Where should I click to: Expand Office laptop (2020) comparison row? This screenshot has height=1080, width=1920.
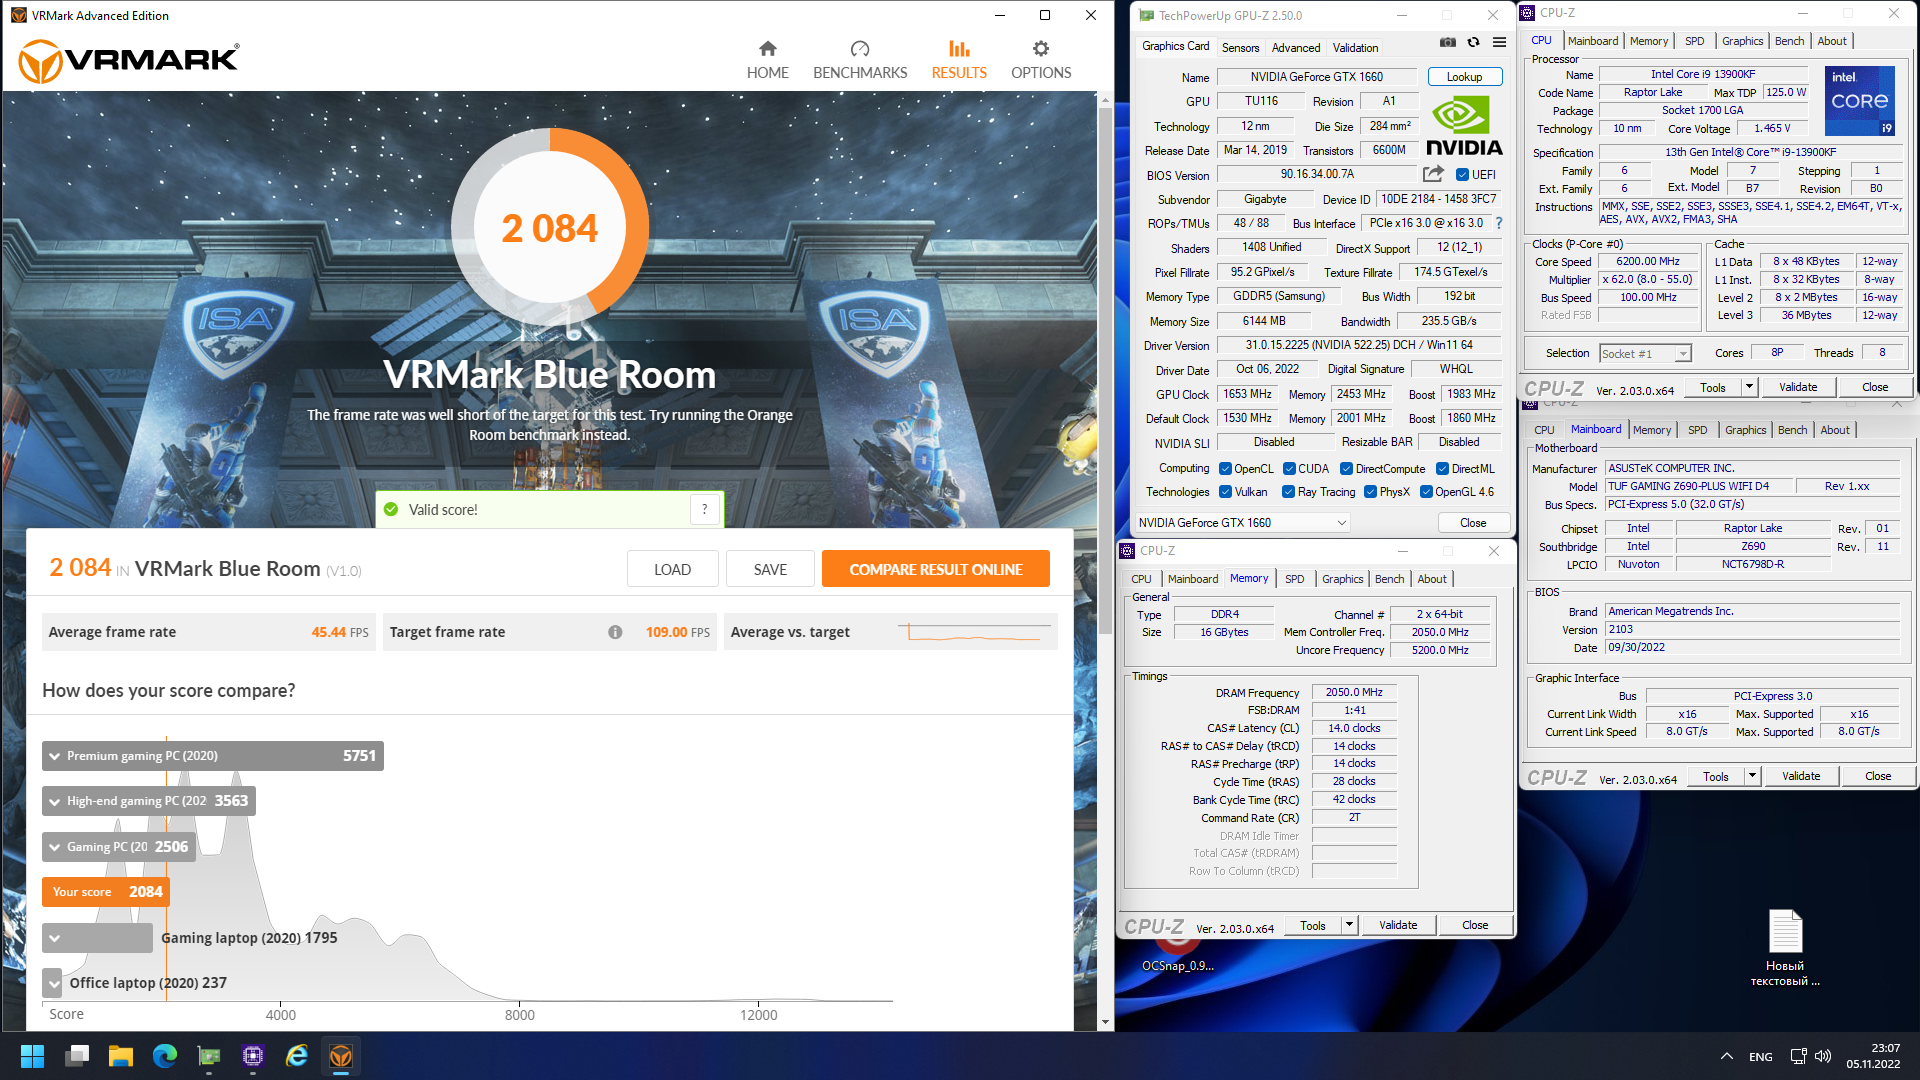coord(53,983)
